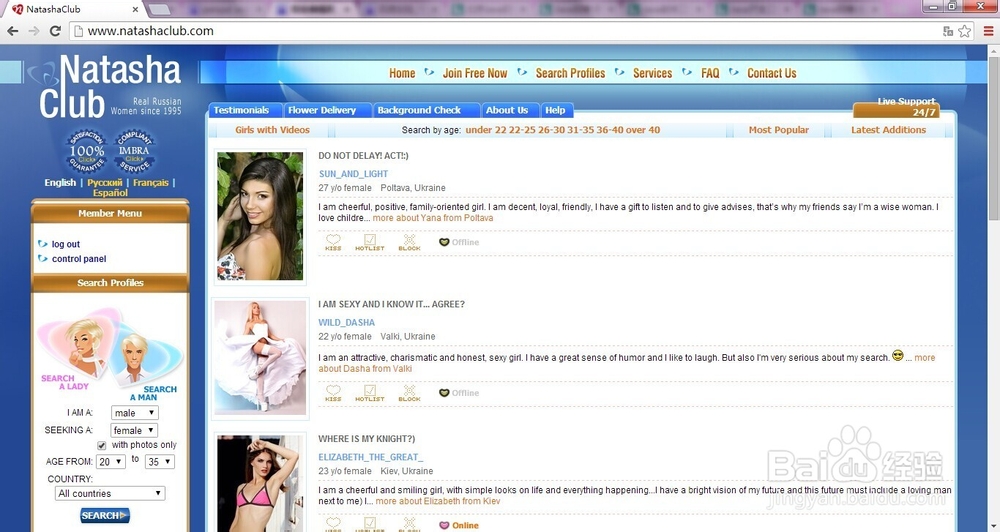The height and width of the screenshot is (532, 1000).
Task: Open the 'SEEKING A' dropdown
Action: click(x=134, y=431)
